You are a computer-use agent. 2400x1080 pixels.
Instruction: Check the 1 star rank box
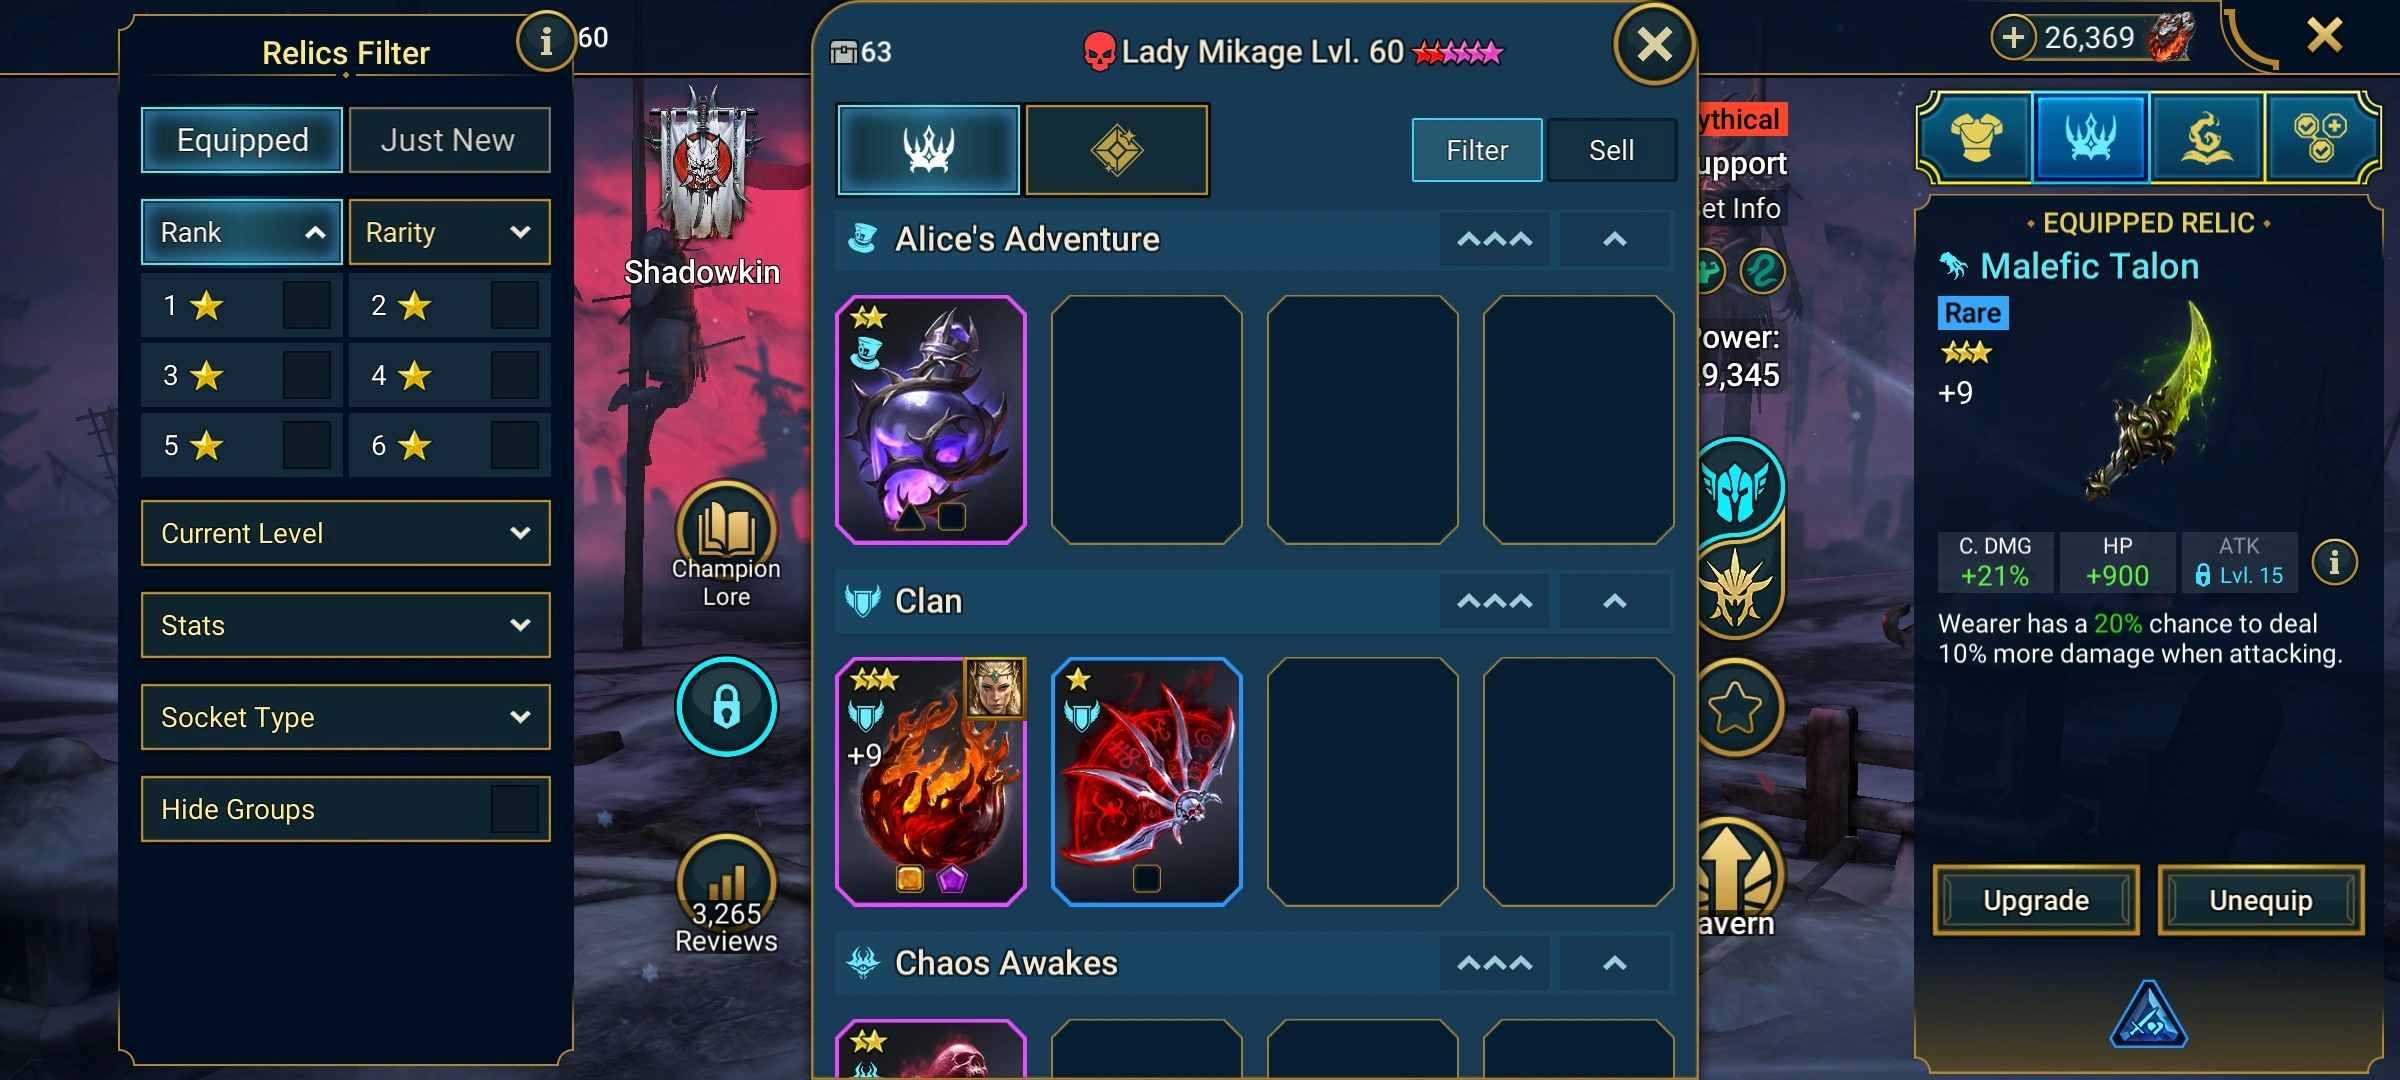(x=307, y=305)
